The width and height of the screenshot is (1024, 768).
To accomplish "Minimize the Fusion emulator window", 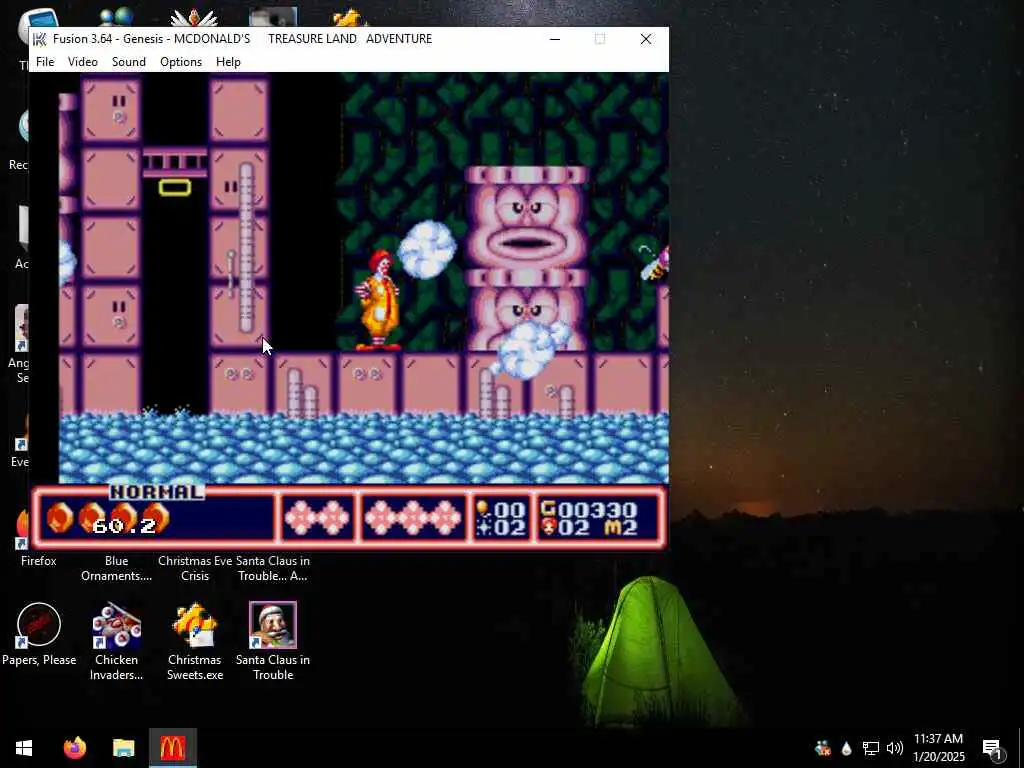I will click(x=555, y=39).
